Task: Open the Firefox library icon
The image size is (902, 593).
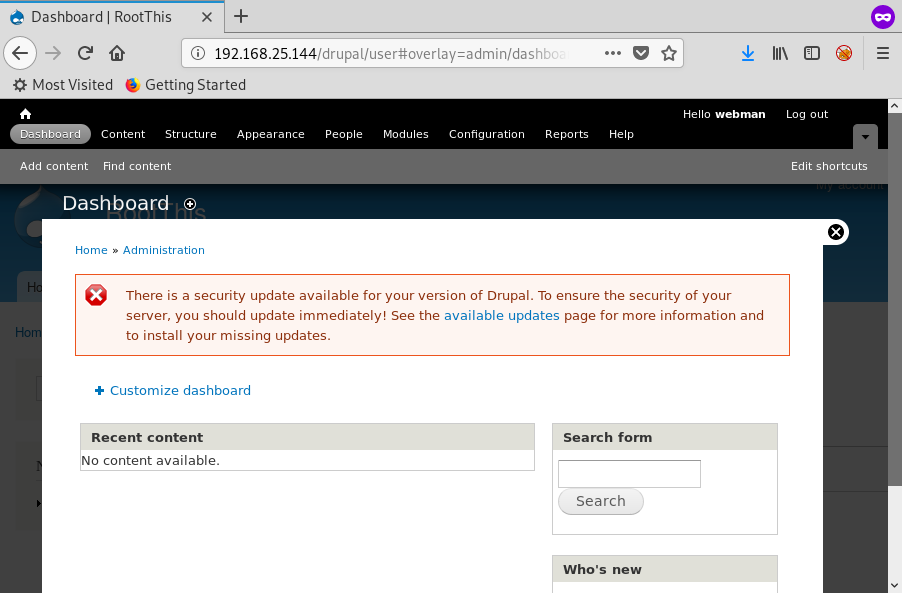Action: (x=780, y=53)
